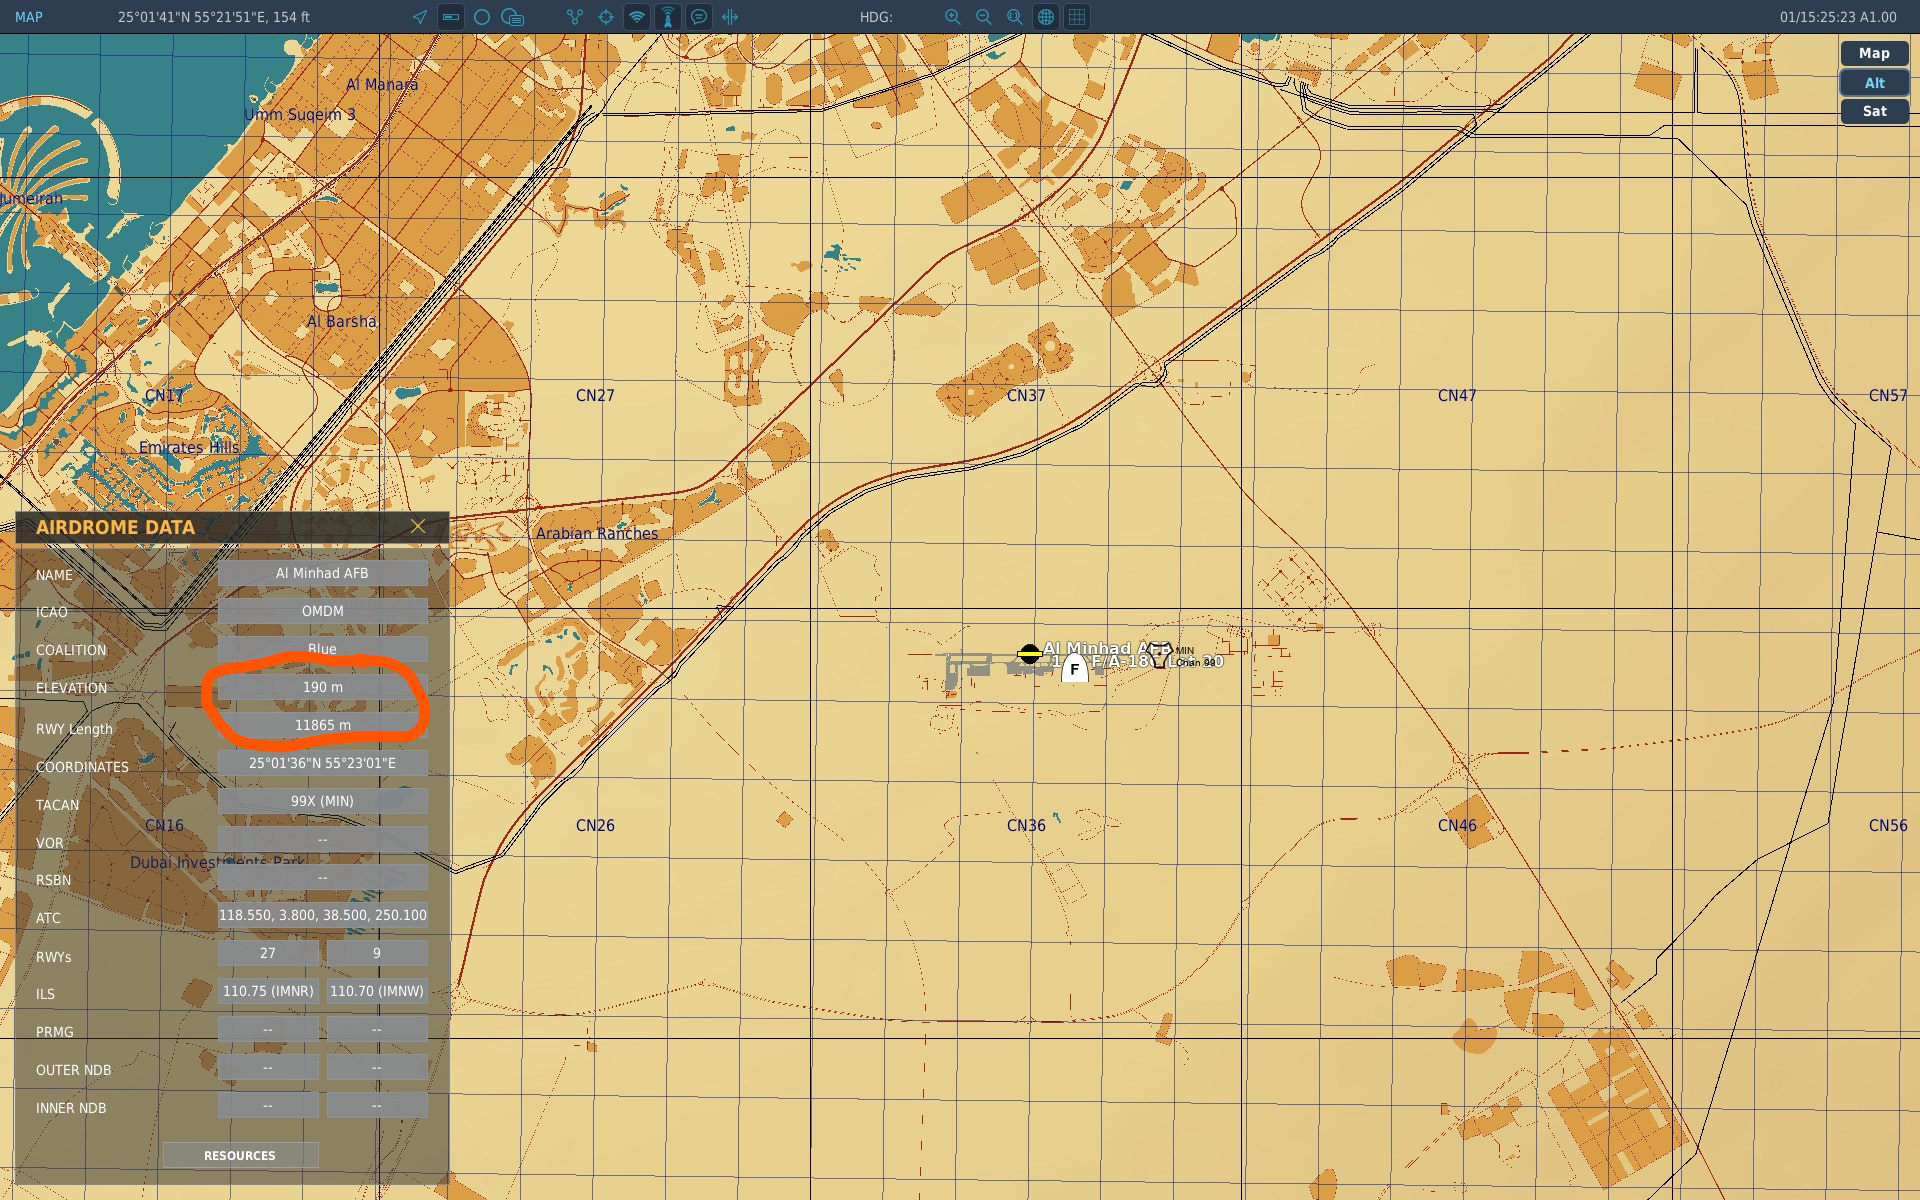Click the Arabian Ranches map label
This screenshot has height=1200, width=1920.
coord(597,534)
